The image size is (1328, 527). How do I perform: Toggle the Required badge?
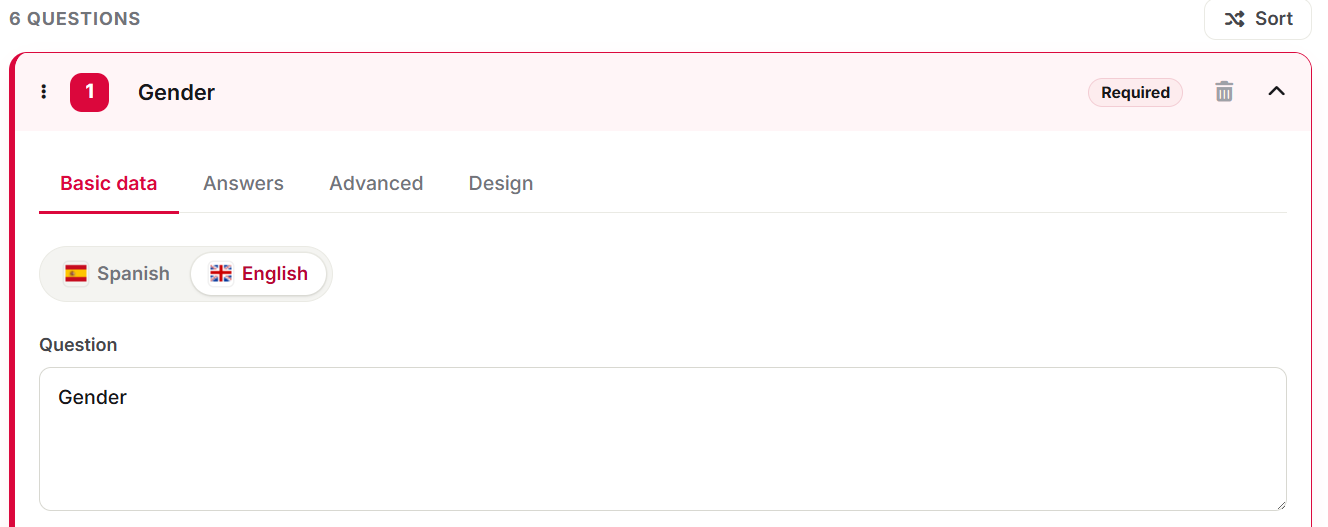tap(1135, 93)
